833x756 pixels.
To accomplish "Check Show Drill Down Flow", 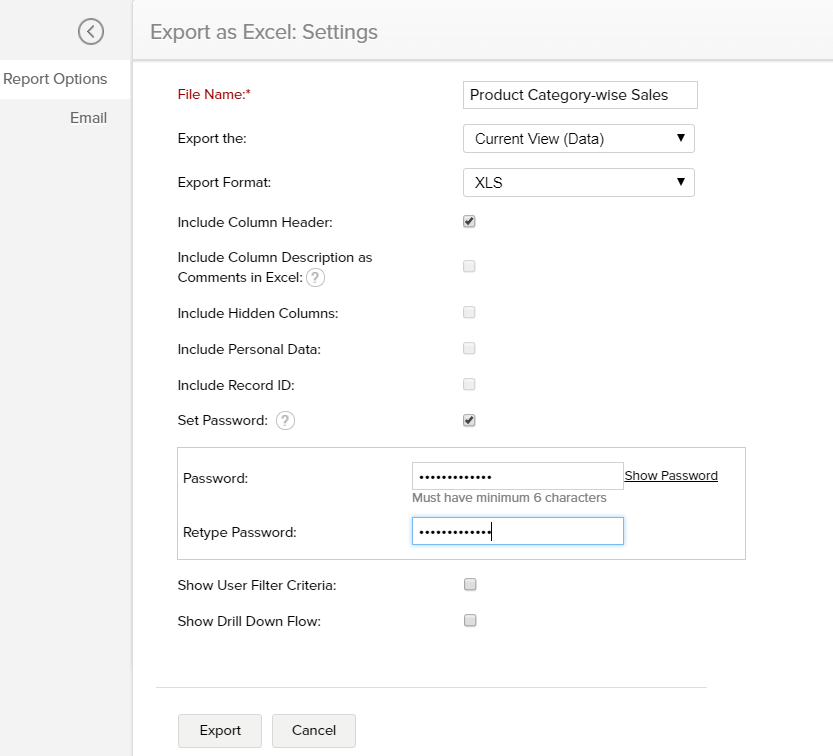I will [x=470, y=620].
